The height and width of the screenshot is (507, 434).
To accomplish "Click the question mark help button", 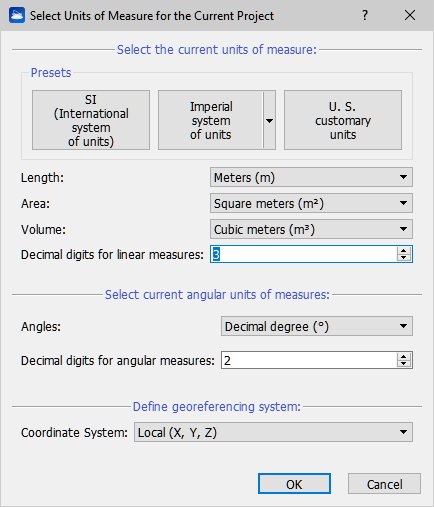I will click(x=365, y=15).
